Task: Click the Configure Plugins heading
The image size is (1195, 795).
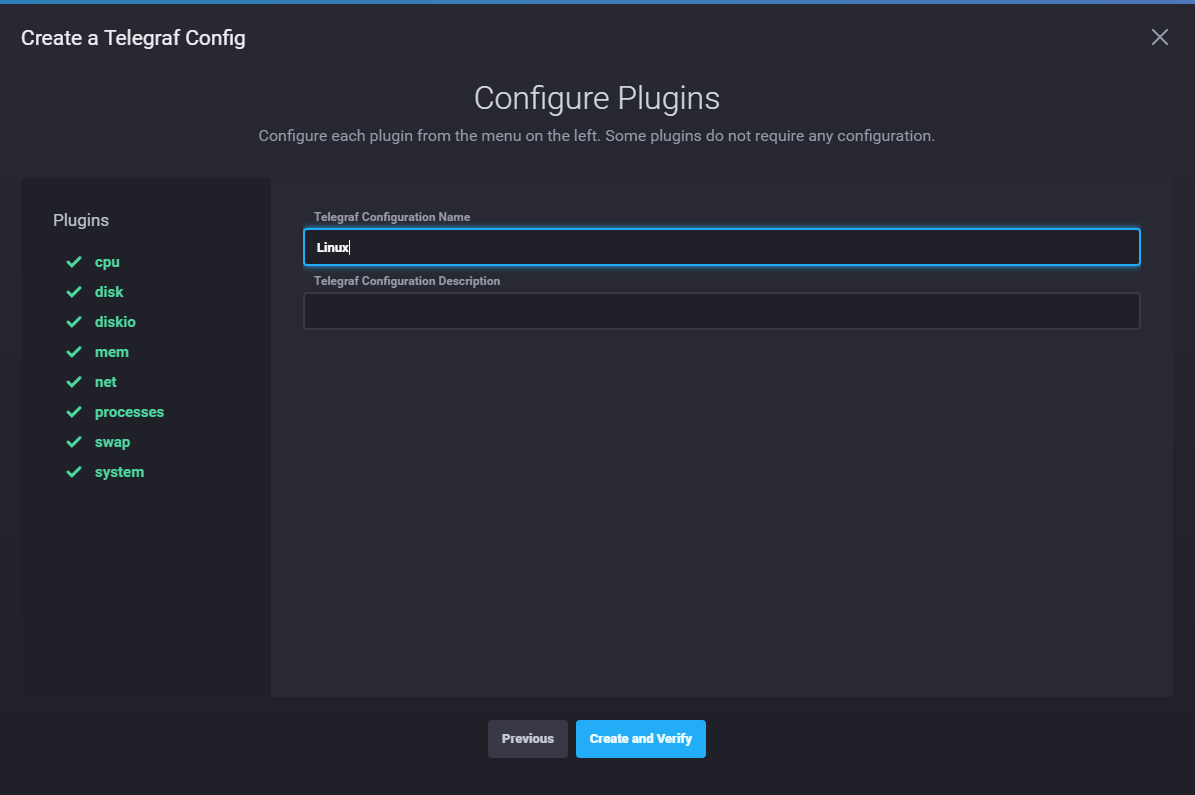Action: tap(597, 98)
